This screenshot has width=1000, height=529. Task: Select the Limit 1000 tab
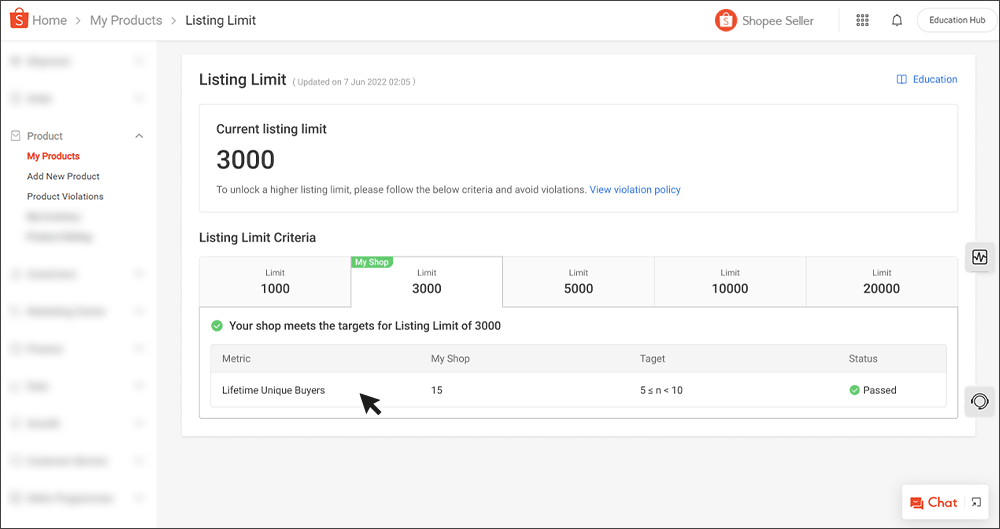click(x=275, y=281)
